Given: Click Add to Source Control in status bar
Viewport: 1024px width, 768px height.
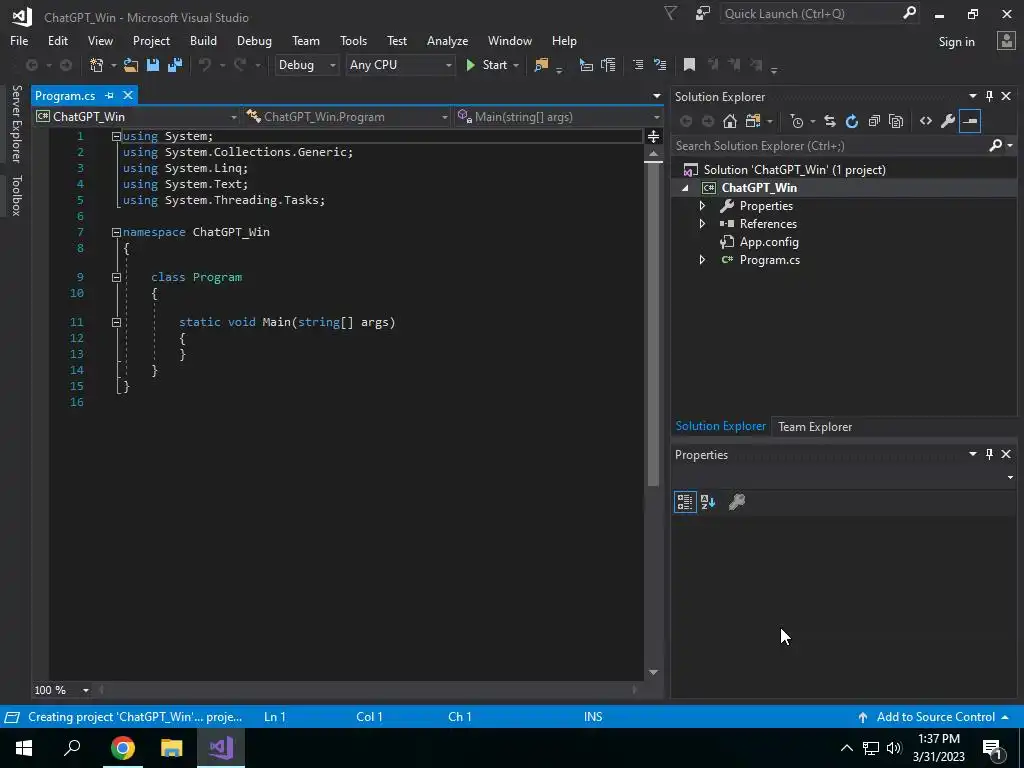Looking at the screenshot, I should 935,717.
